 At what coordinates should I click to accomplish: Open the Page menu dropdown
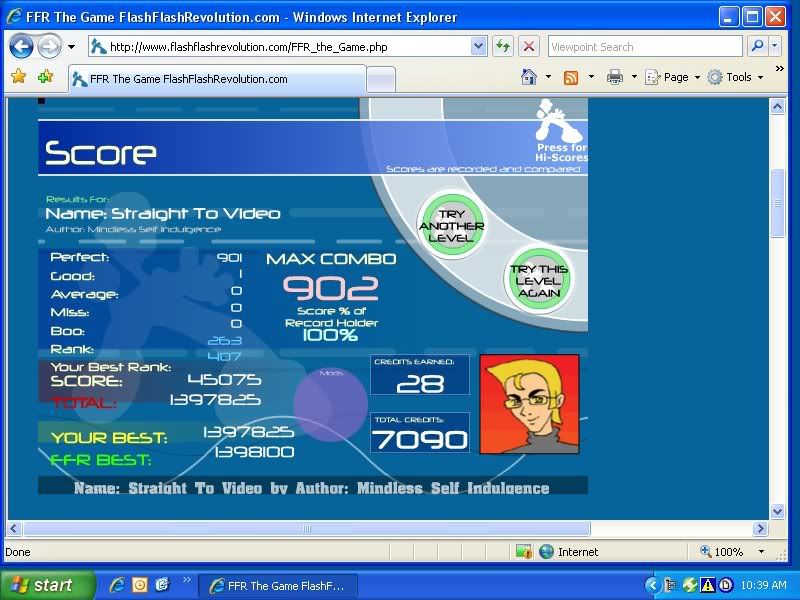(x=668, y=77)
